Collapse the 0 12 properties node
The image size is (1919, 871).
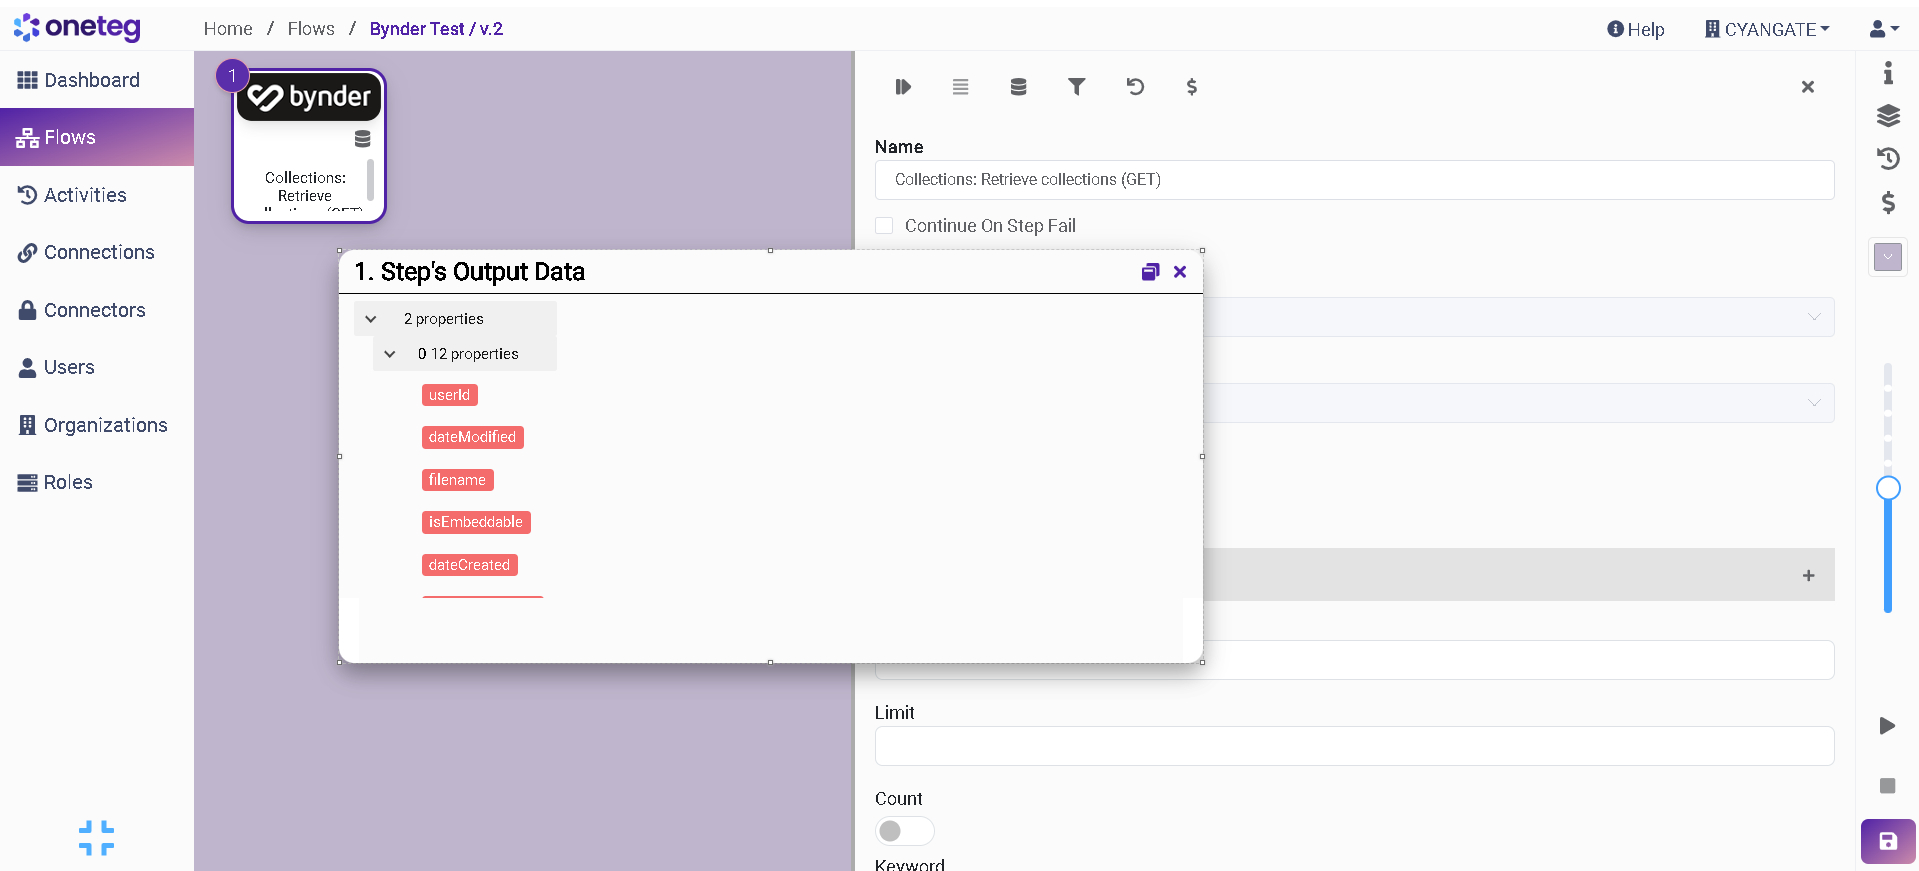[x=390, y=354]
